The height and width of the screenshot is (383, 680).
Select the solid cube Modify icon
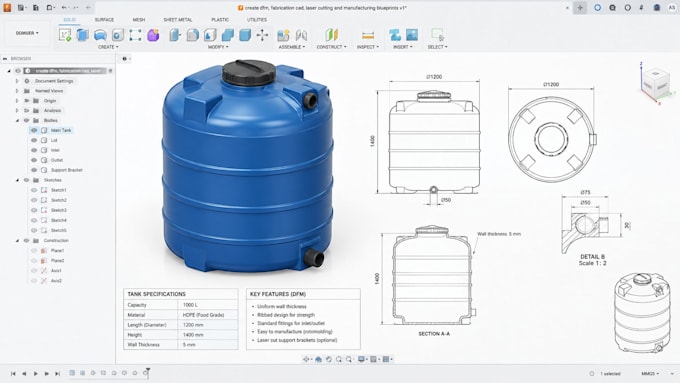(245, 35)
